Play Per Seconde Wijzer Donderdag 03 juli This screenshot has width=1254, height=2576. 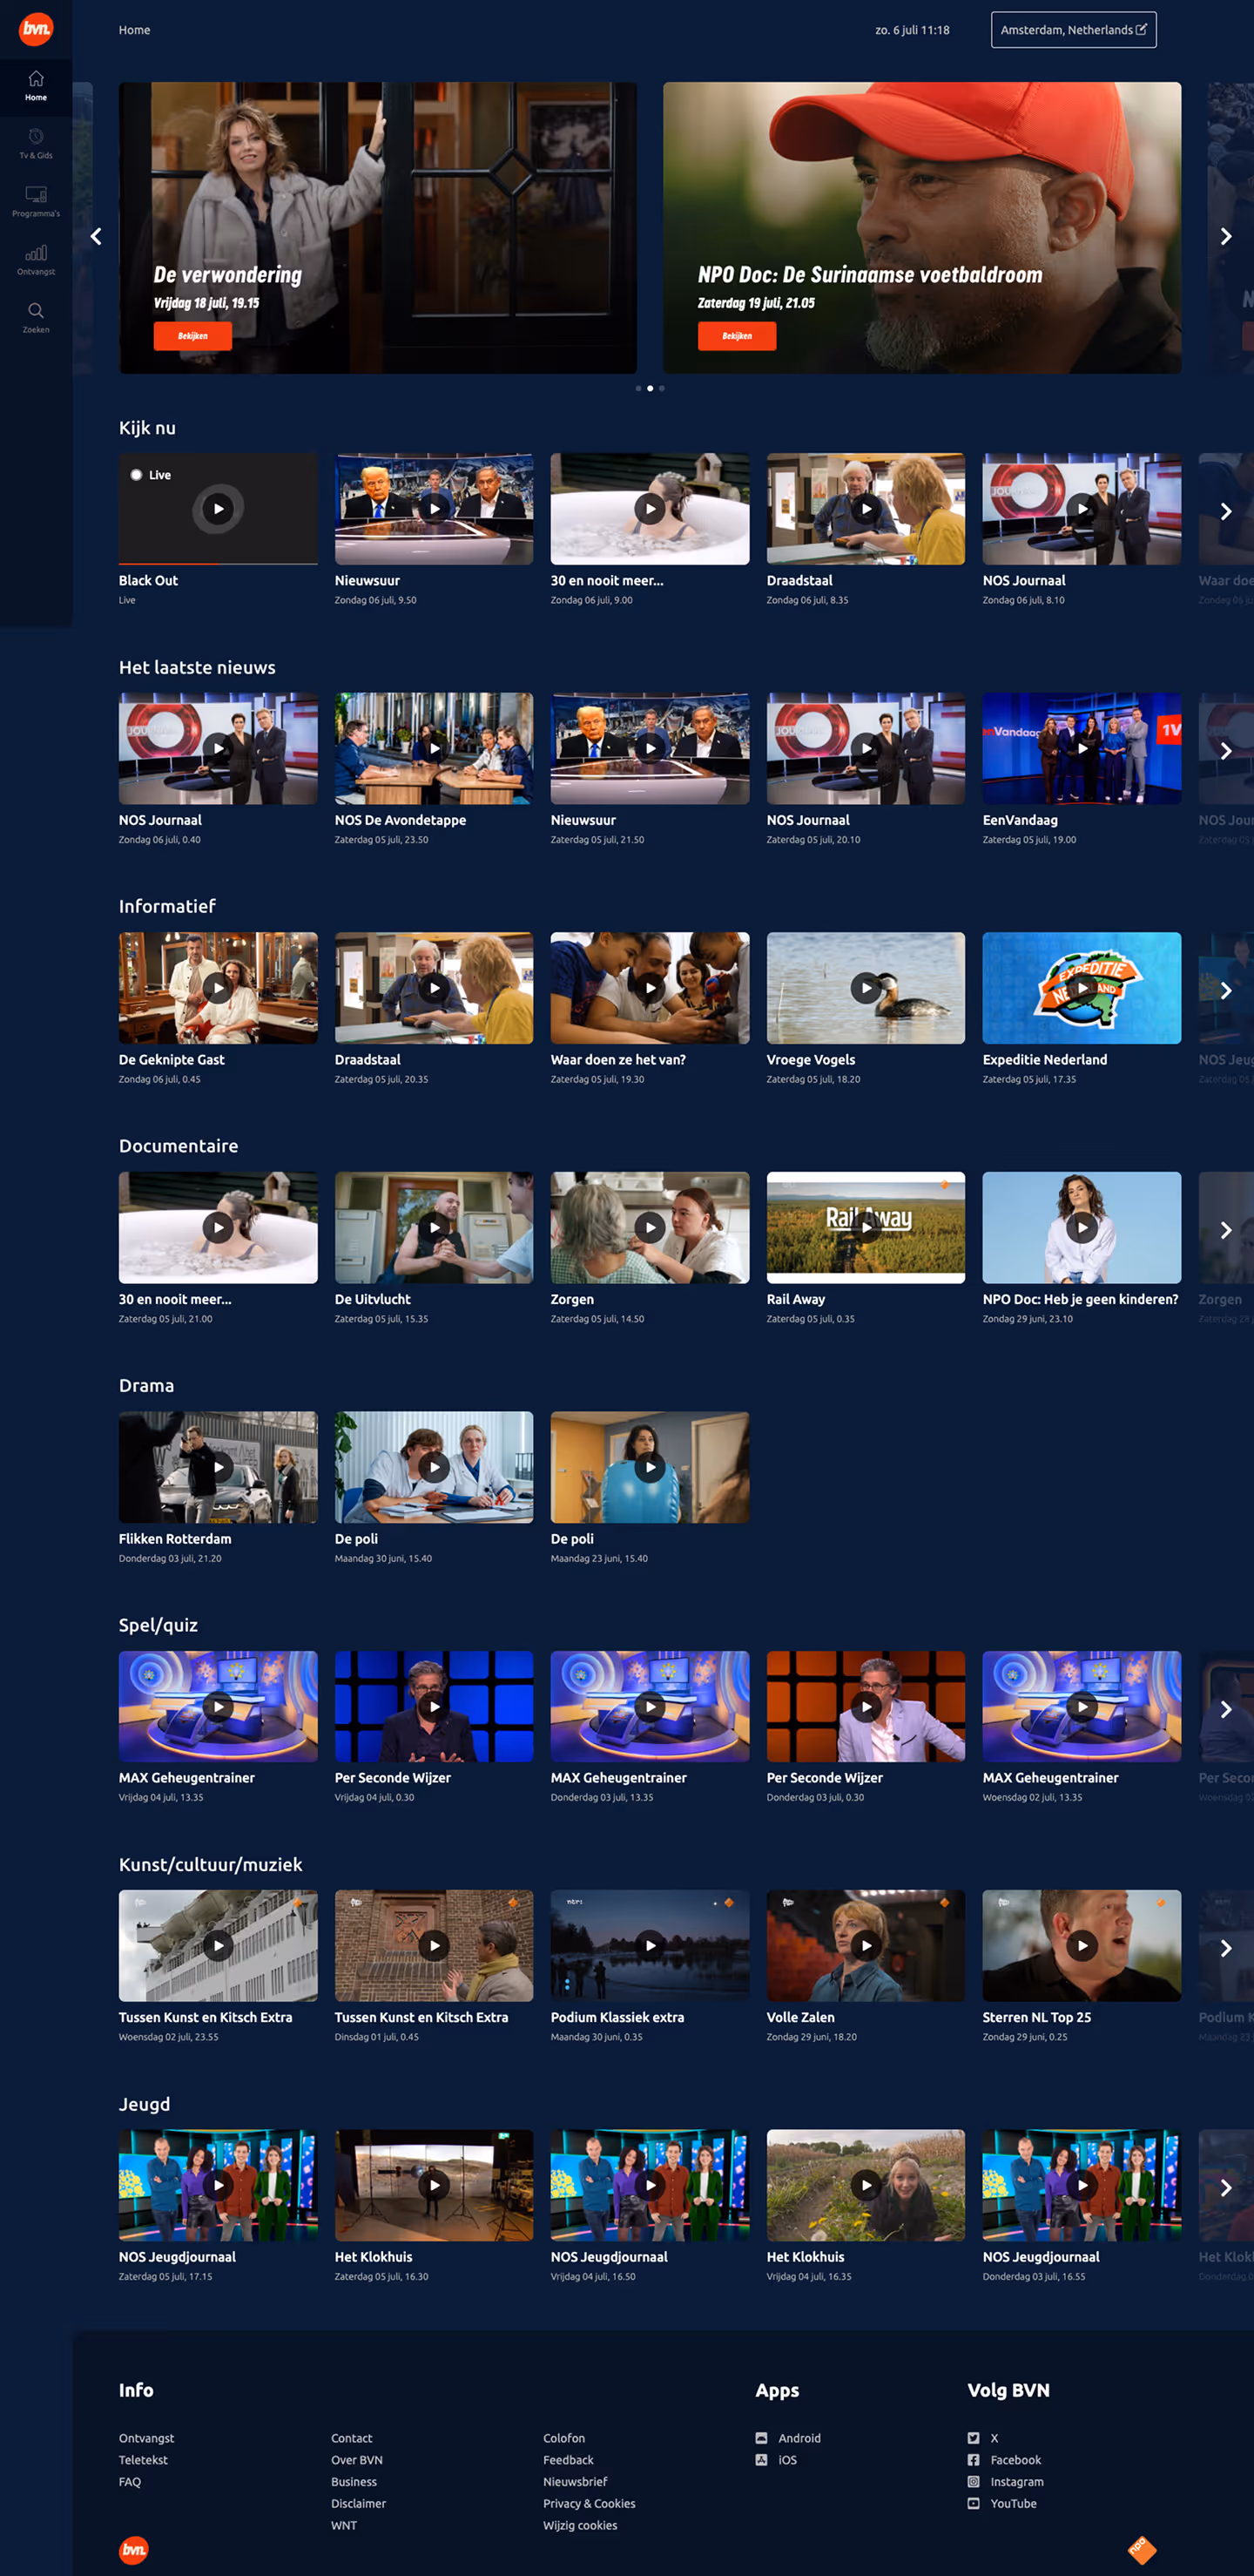pyautogui.click(x=866, y=1706)
